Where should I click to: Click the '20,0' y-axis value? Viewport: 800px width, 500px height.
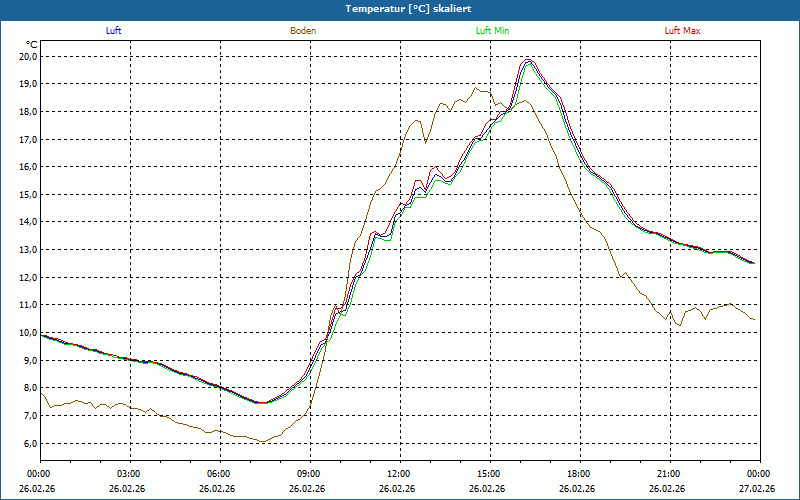[28, 56]
